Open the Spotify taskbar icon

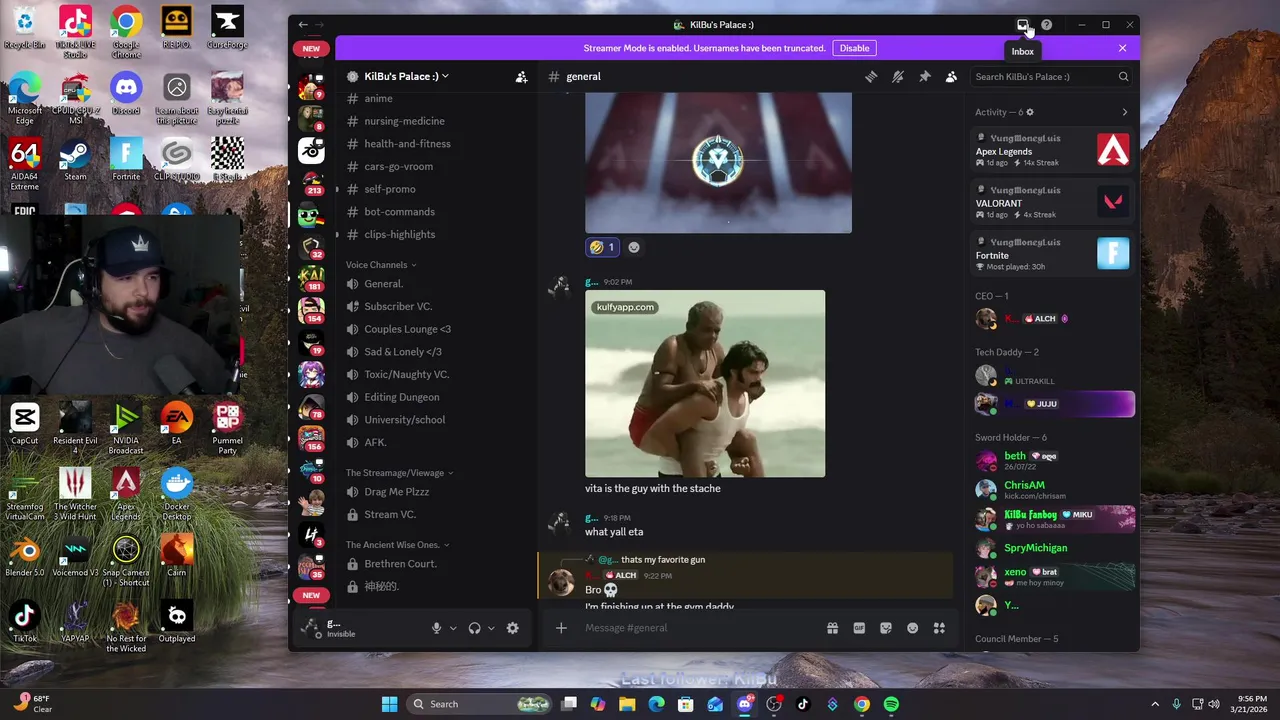tap(891, 704)
